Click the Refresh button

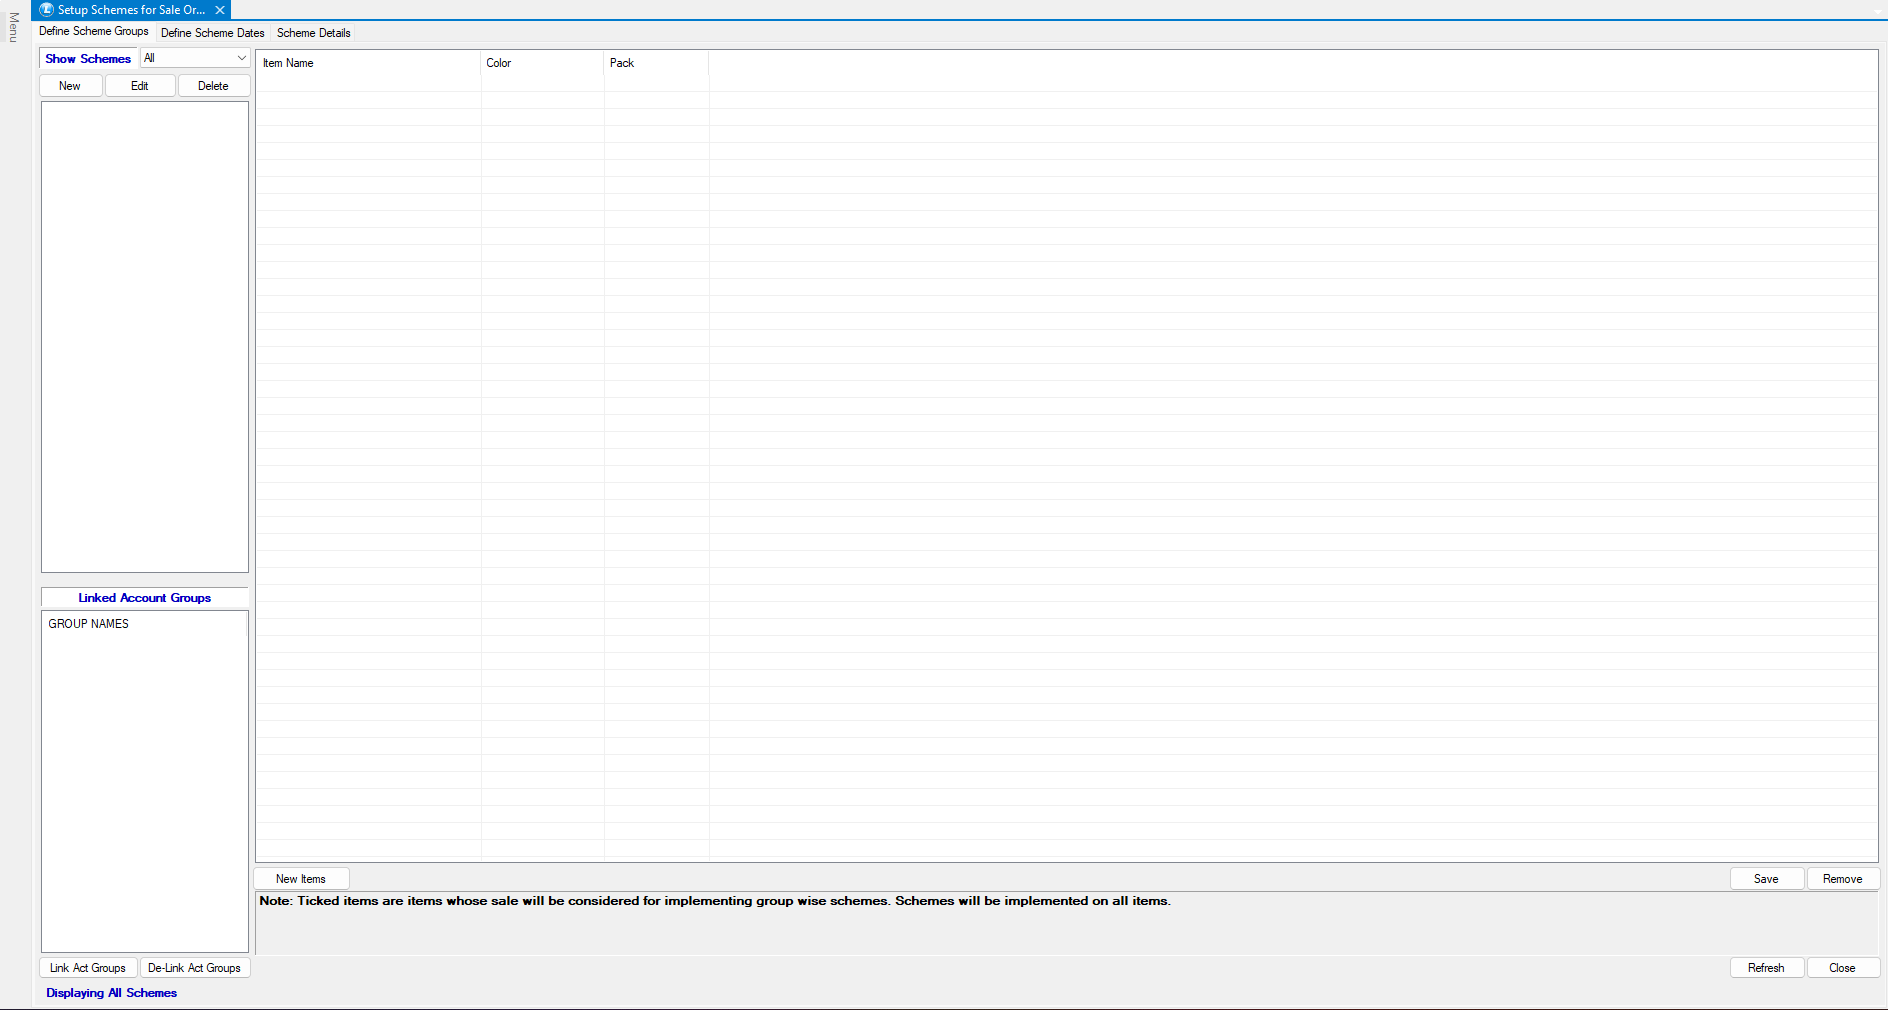coord(1766,968)
